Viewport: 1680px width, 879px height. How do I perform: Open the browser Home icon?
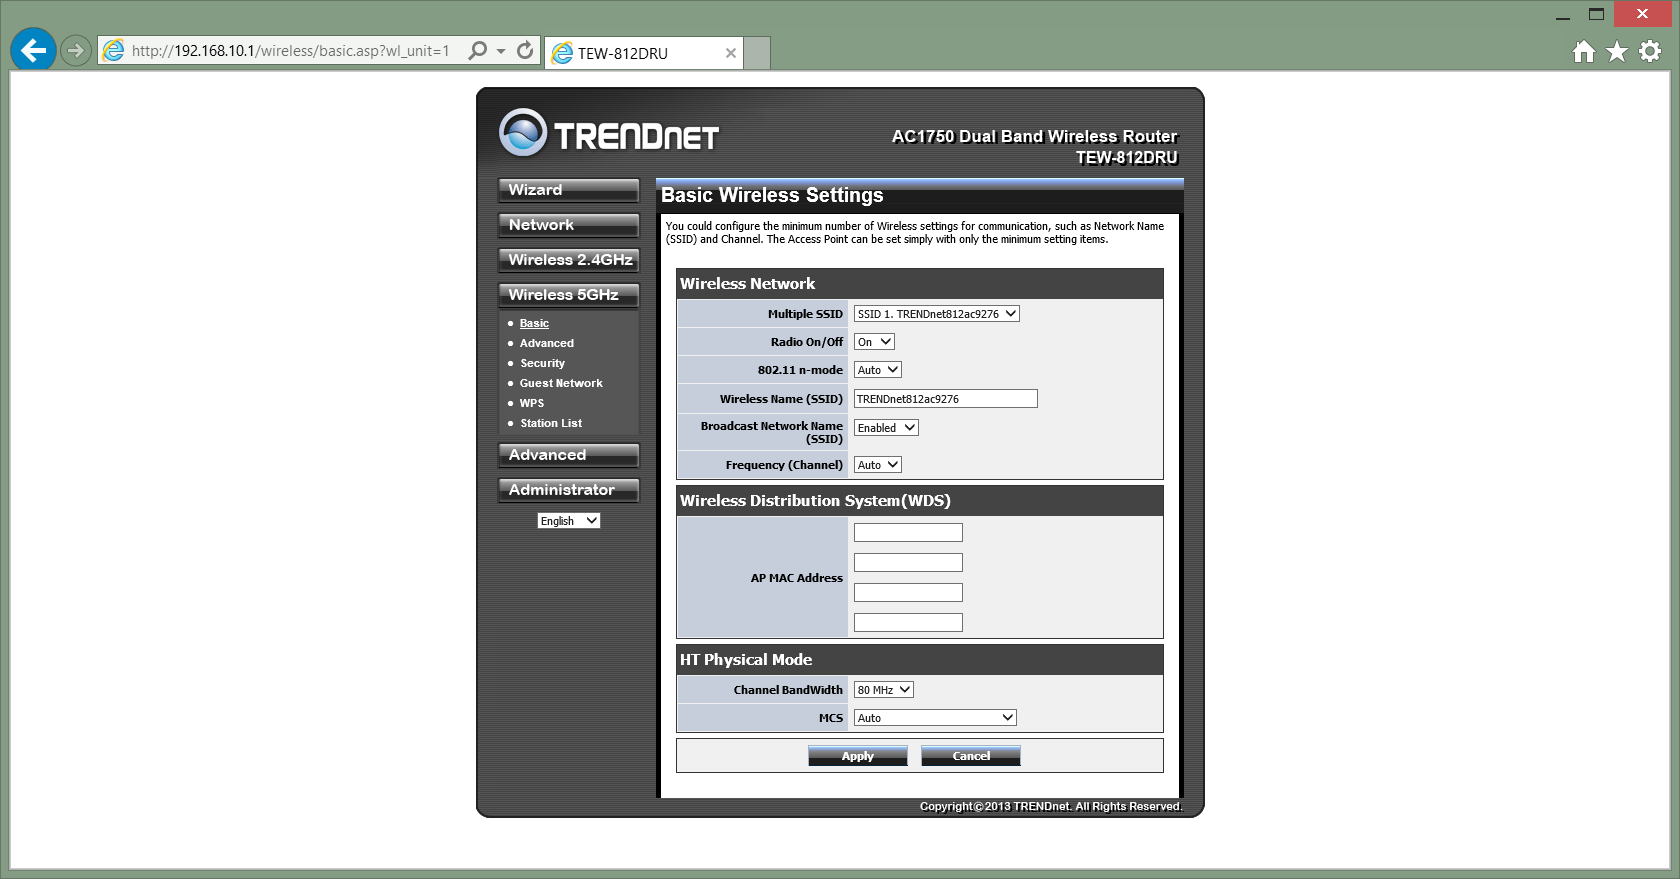tap(1584, 51)
